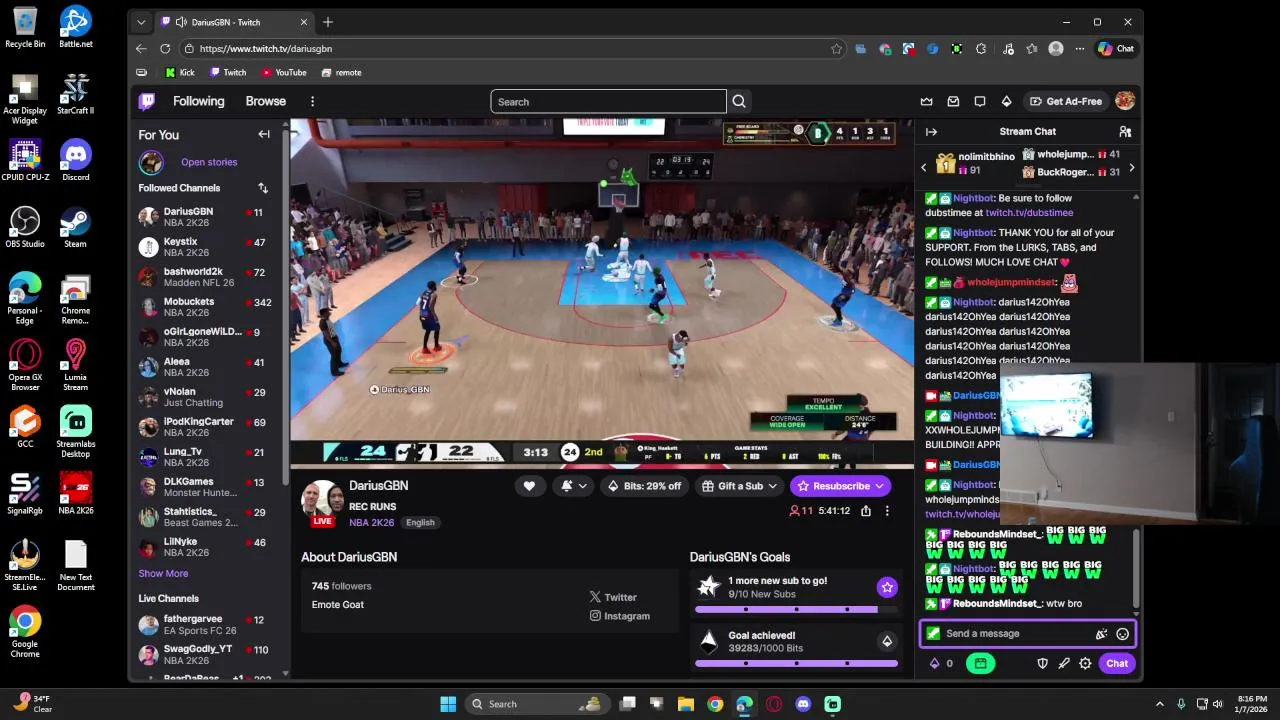Viewport: 1280px width, 720px height.
Task: Expand the new sub goal star button
Action: click(887, 587)
